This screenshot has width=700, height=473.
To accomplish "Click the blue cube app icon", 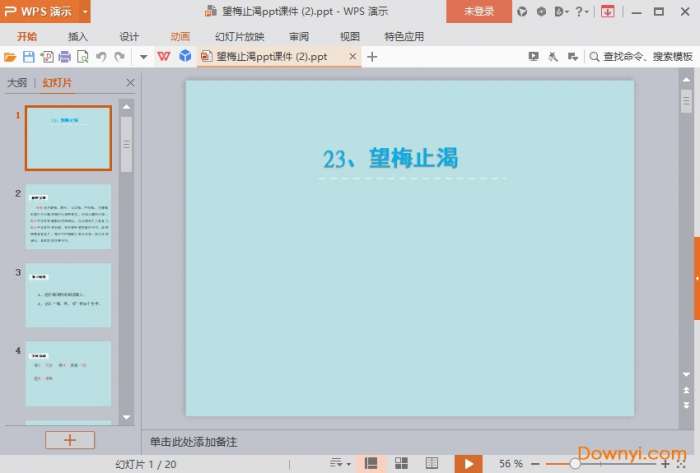I will pyautogui.click(x=185, y=56).
